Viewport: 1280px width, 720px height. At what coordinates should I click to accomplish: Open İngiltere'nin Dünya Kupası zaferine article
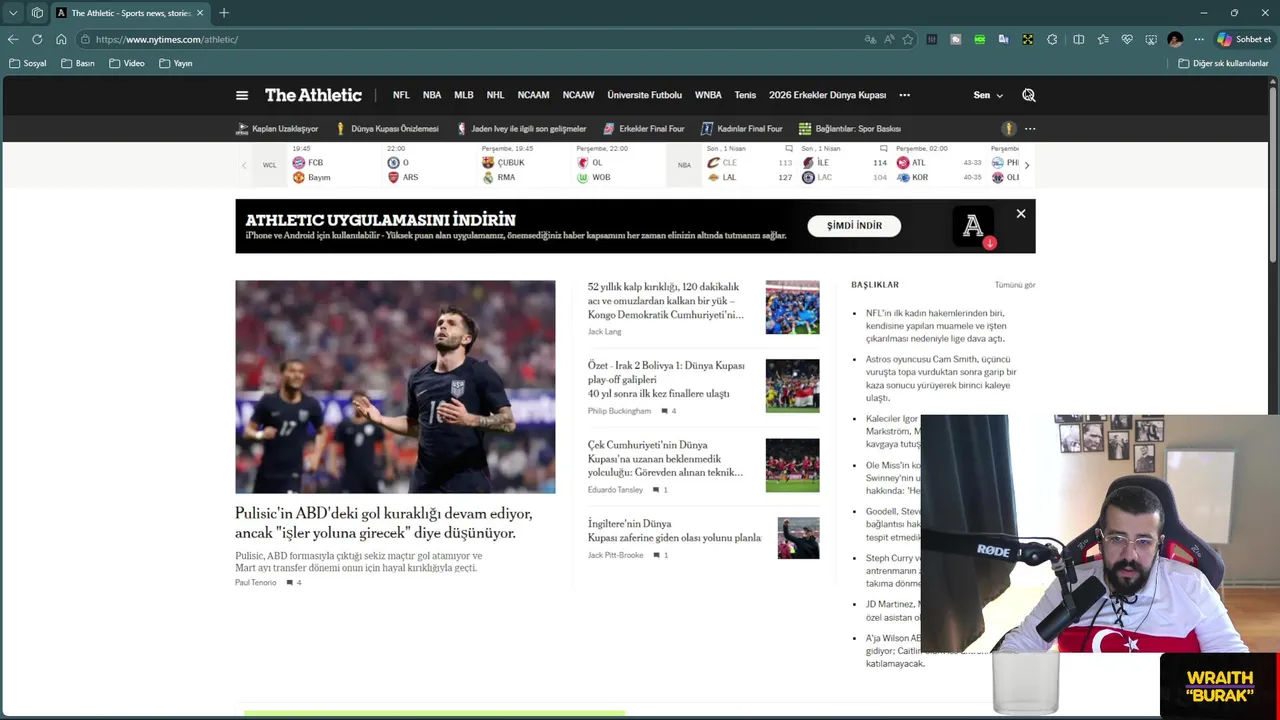[675, 531]
